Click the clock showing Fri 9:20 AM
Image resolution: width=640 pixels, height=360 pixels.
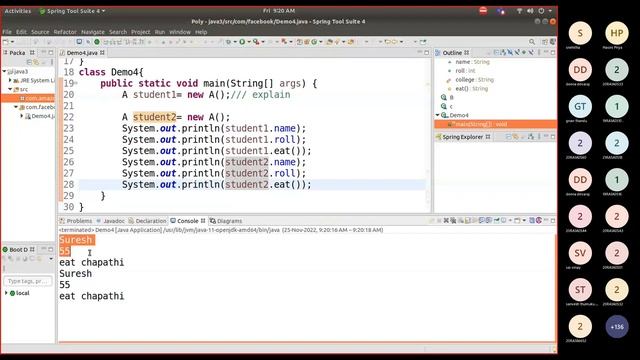click(x=279, y=11)
